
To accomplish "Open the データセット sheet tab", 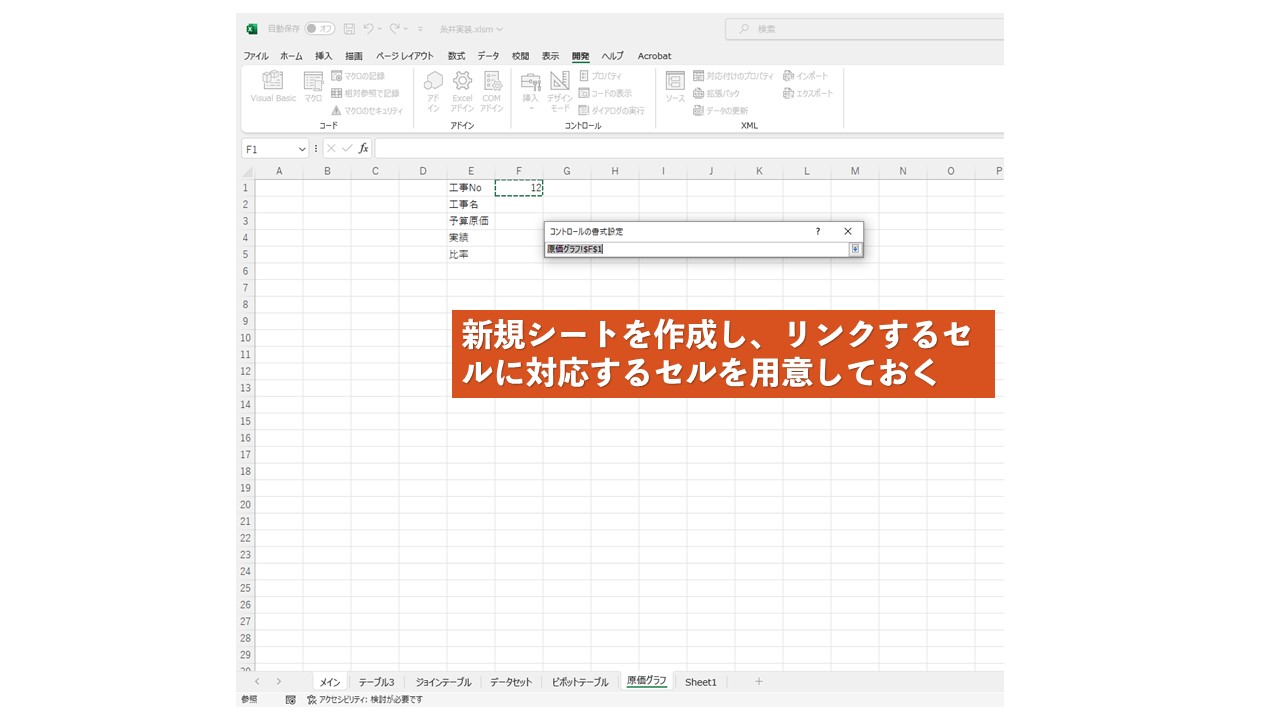I will [x=511, y=682].
